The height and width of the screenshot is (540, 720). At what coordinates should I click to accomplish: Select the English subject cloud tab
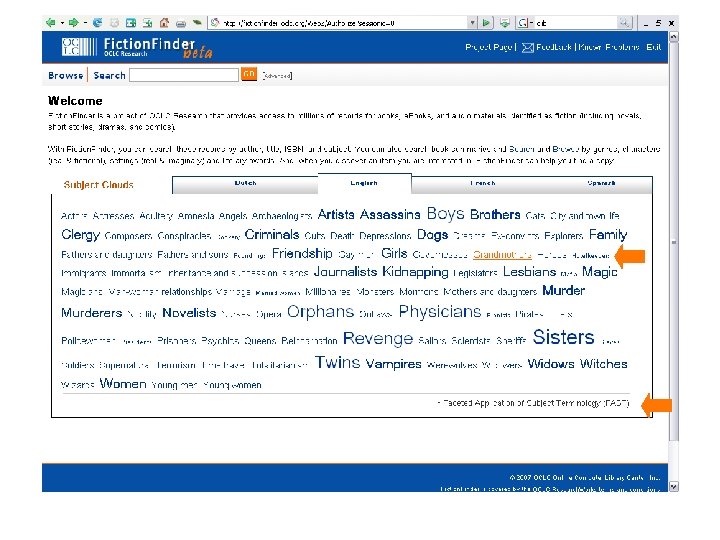click(364, 183)
